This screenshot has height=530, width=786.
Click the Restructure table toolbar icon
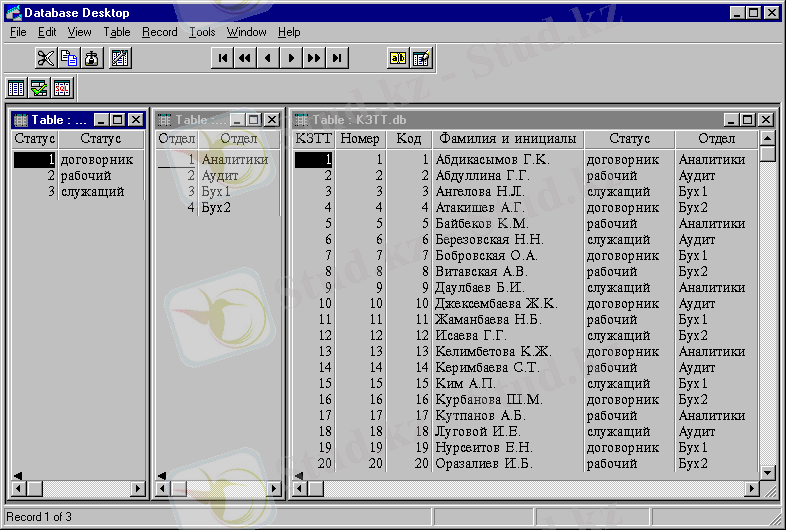pyautogui.click(x=120, y=58)
